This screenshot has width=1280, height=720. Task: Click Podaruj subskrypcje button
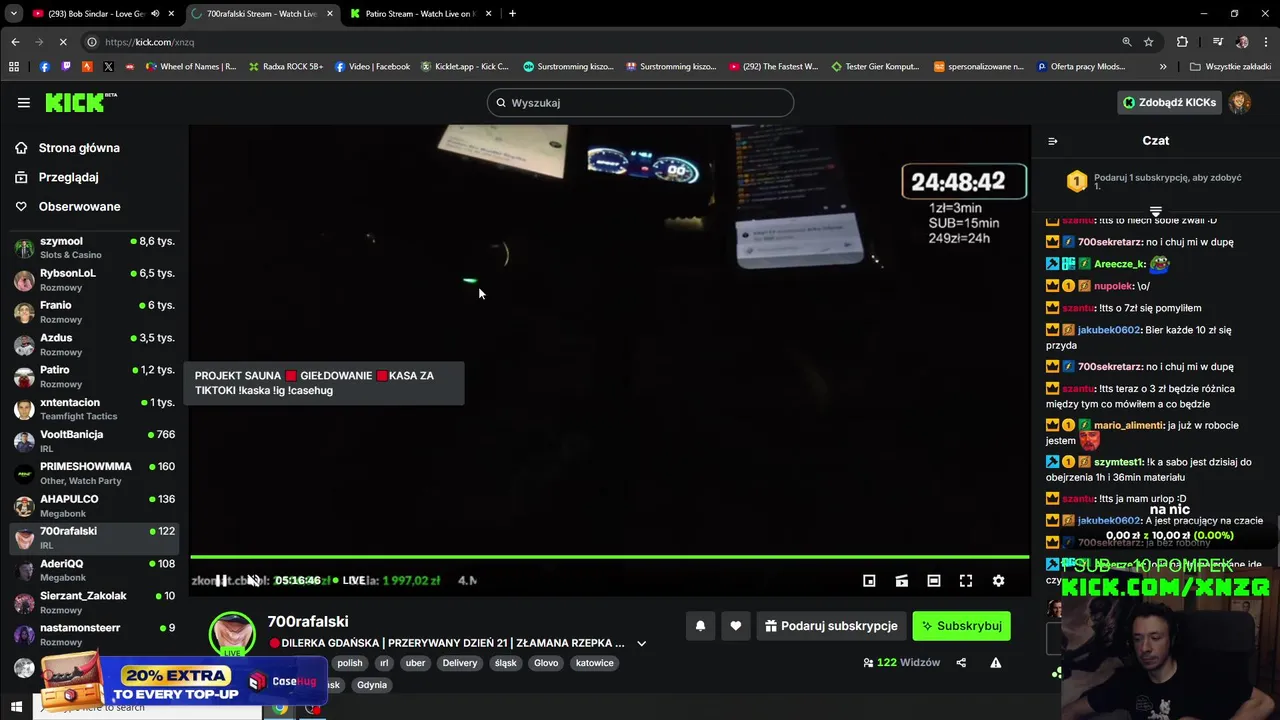pyautogui.click(x=831, y=626)
